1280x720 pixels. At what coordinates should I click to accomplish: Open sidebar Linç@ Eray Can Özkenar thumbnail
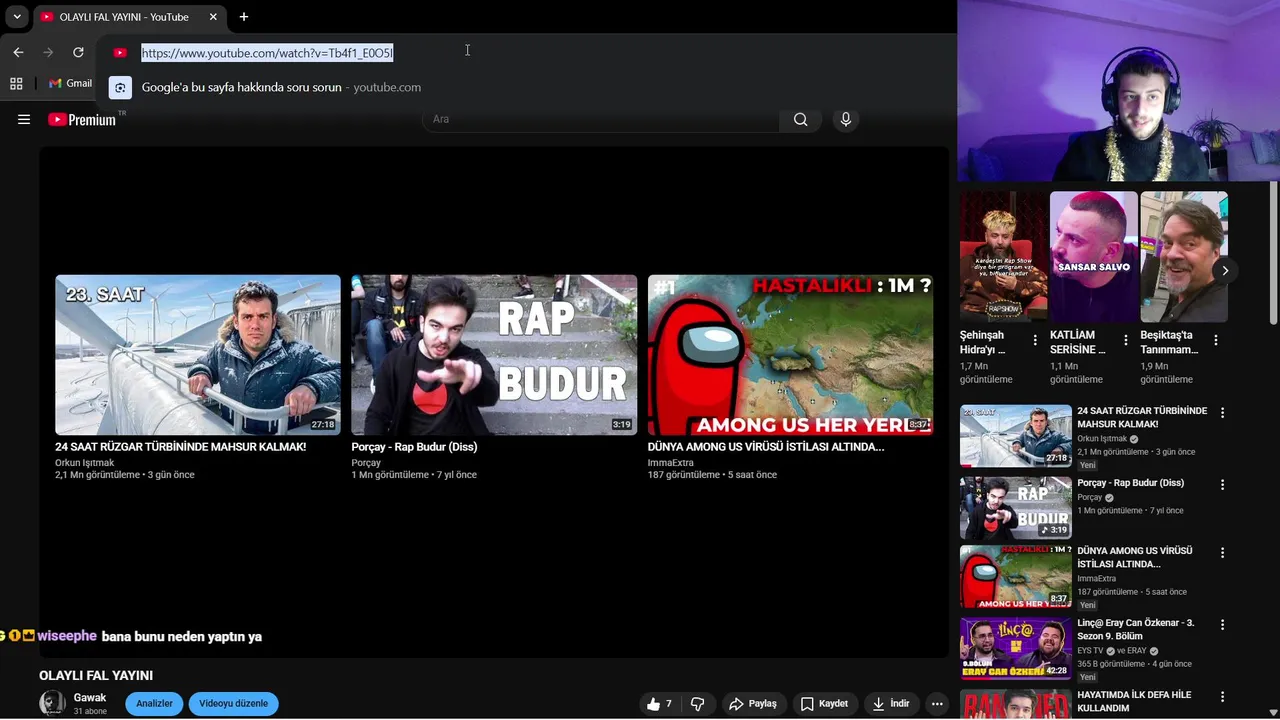click(1016, 649)
